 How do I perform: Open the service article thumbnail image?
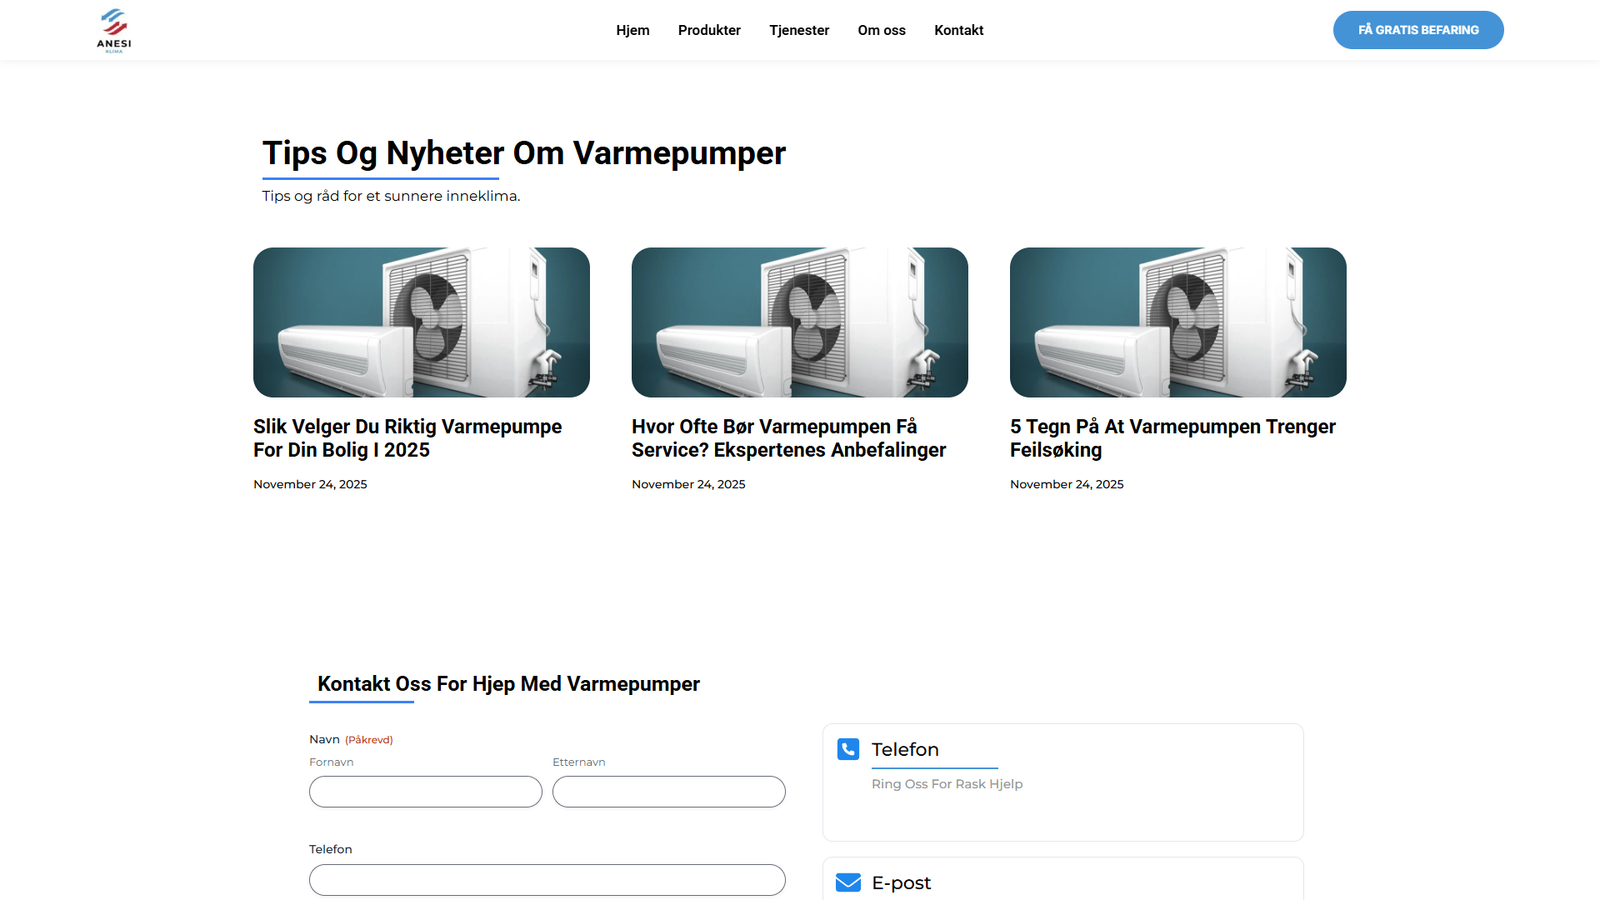click(799, 322)
